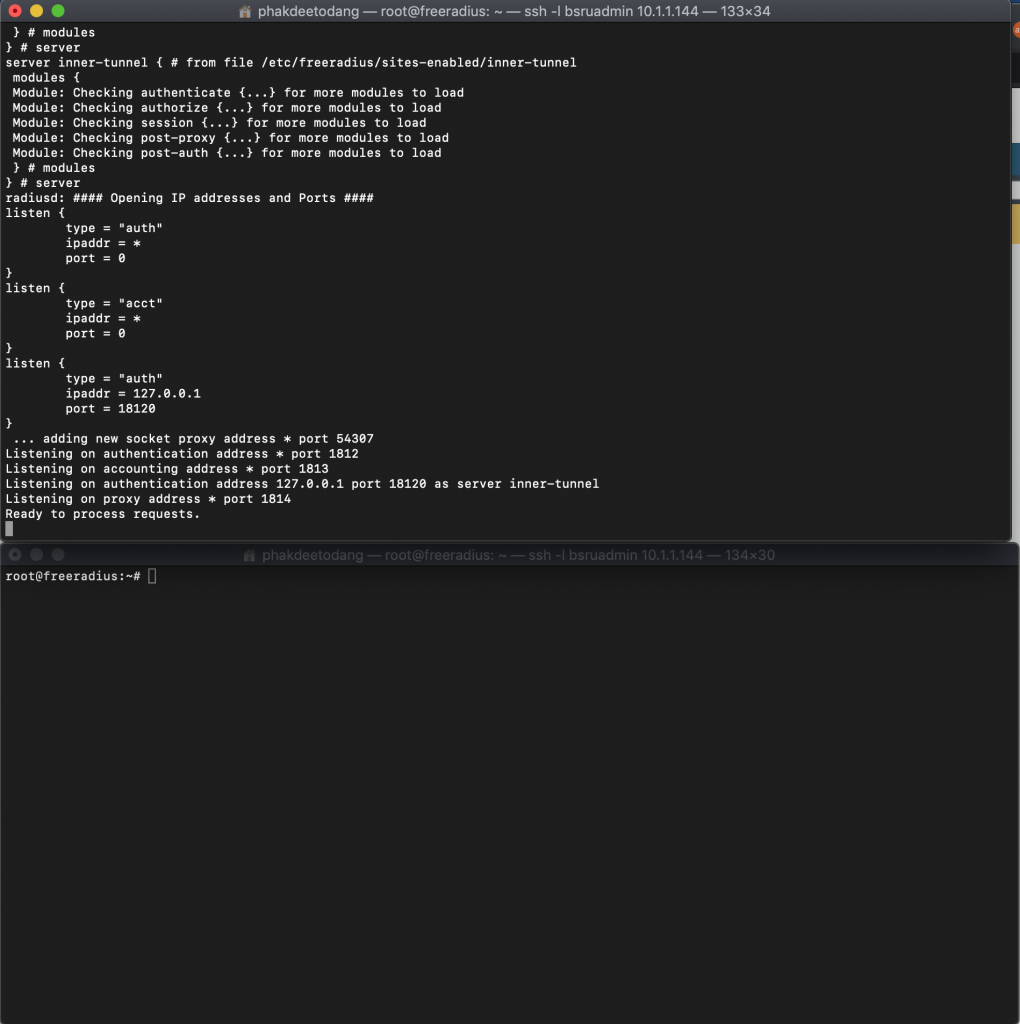Click the home folder icon in bottom window title
Image resolution: width=1020 pixels, height=1024 pixels.
click(x=249, y=555)
